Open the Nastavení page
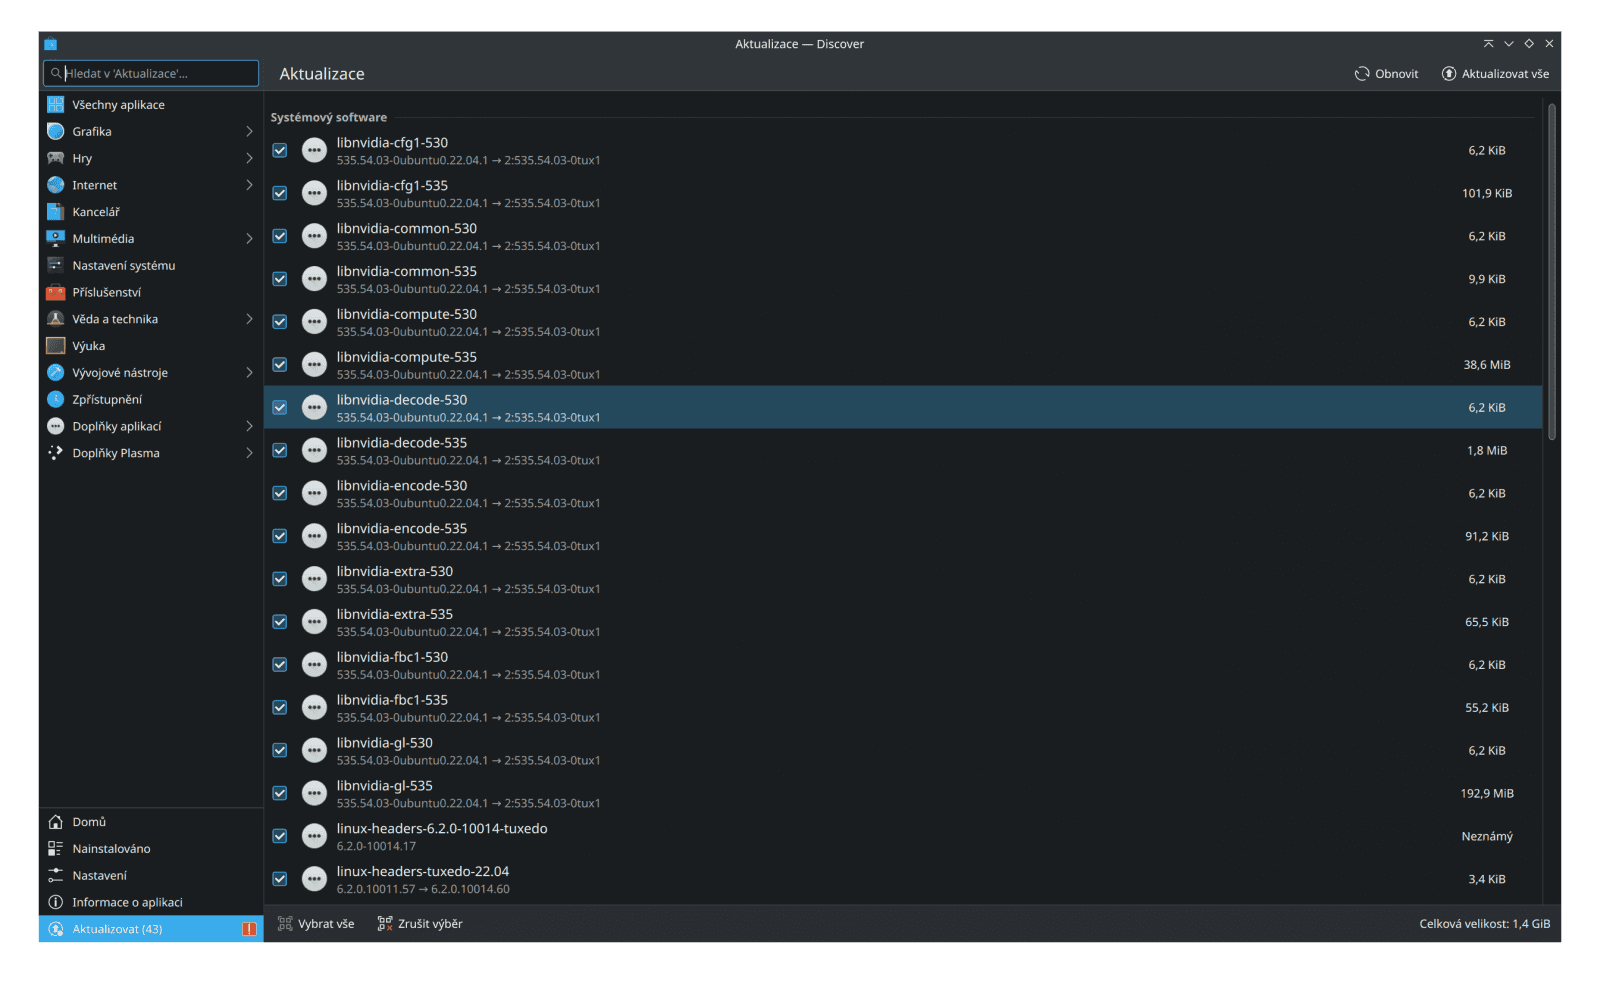The height and width of the screenshot is (988, 1600). (151, 875)
